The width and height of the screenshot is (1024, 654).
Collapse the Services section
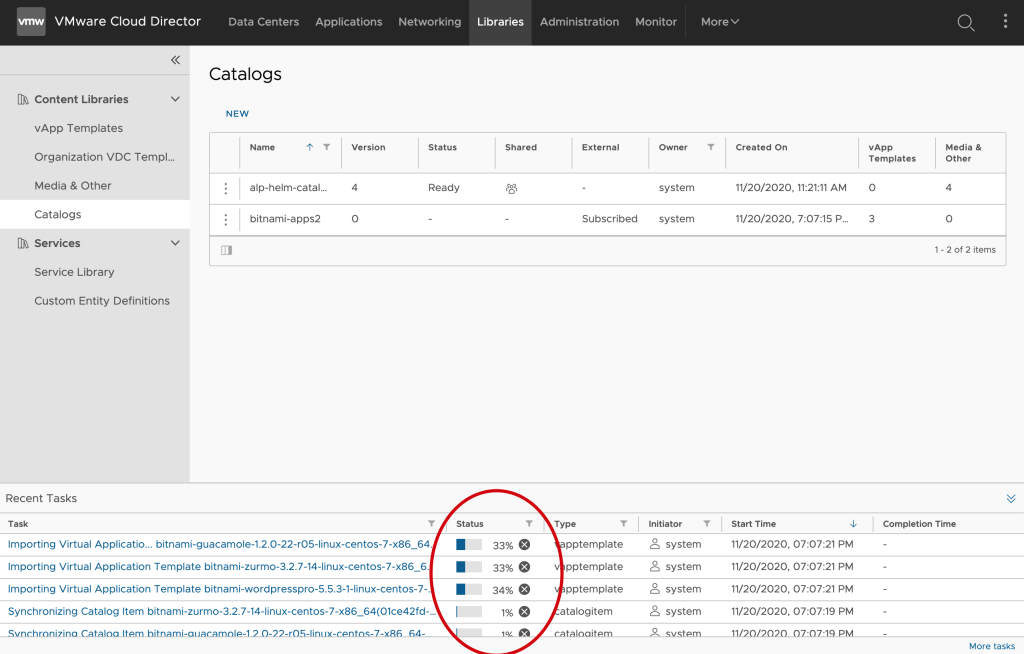coord(175,243)
